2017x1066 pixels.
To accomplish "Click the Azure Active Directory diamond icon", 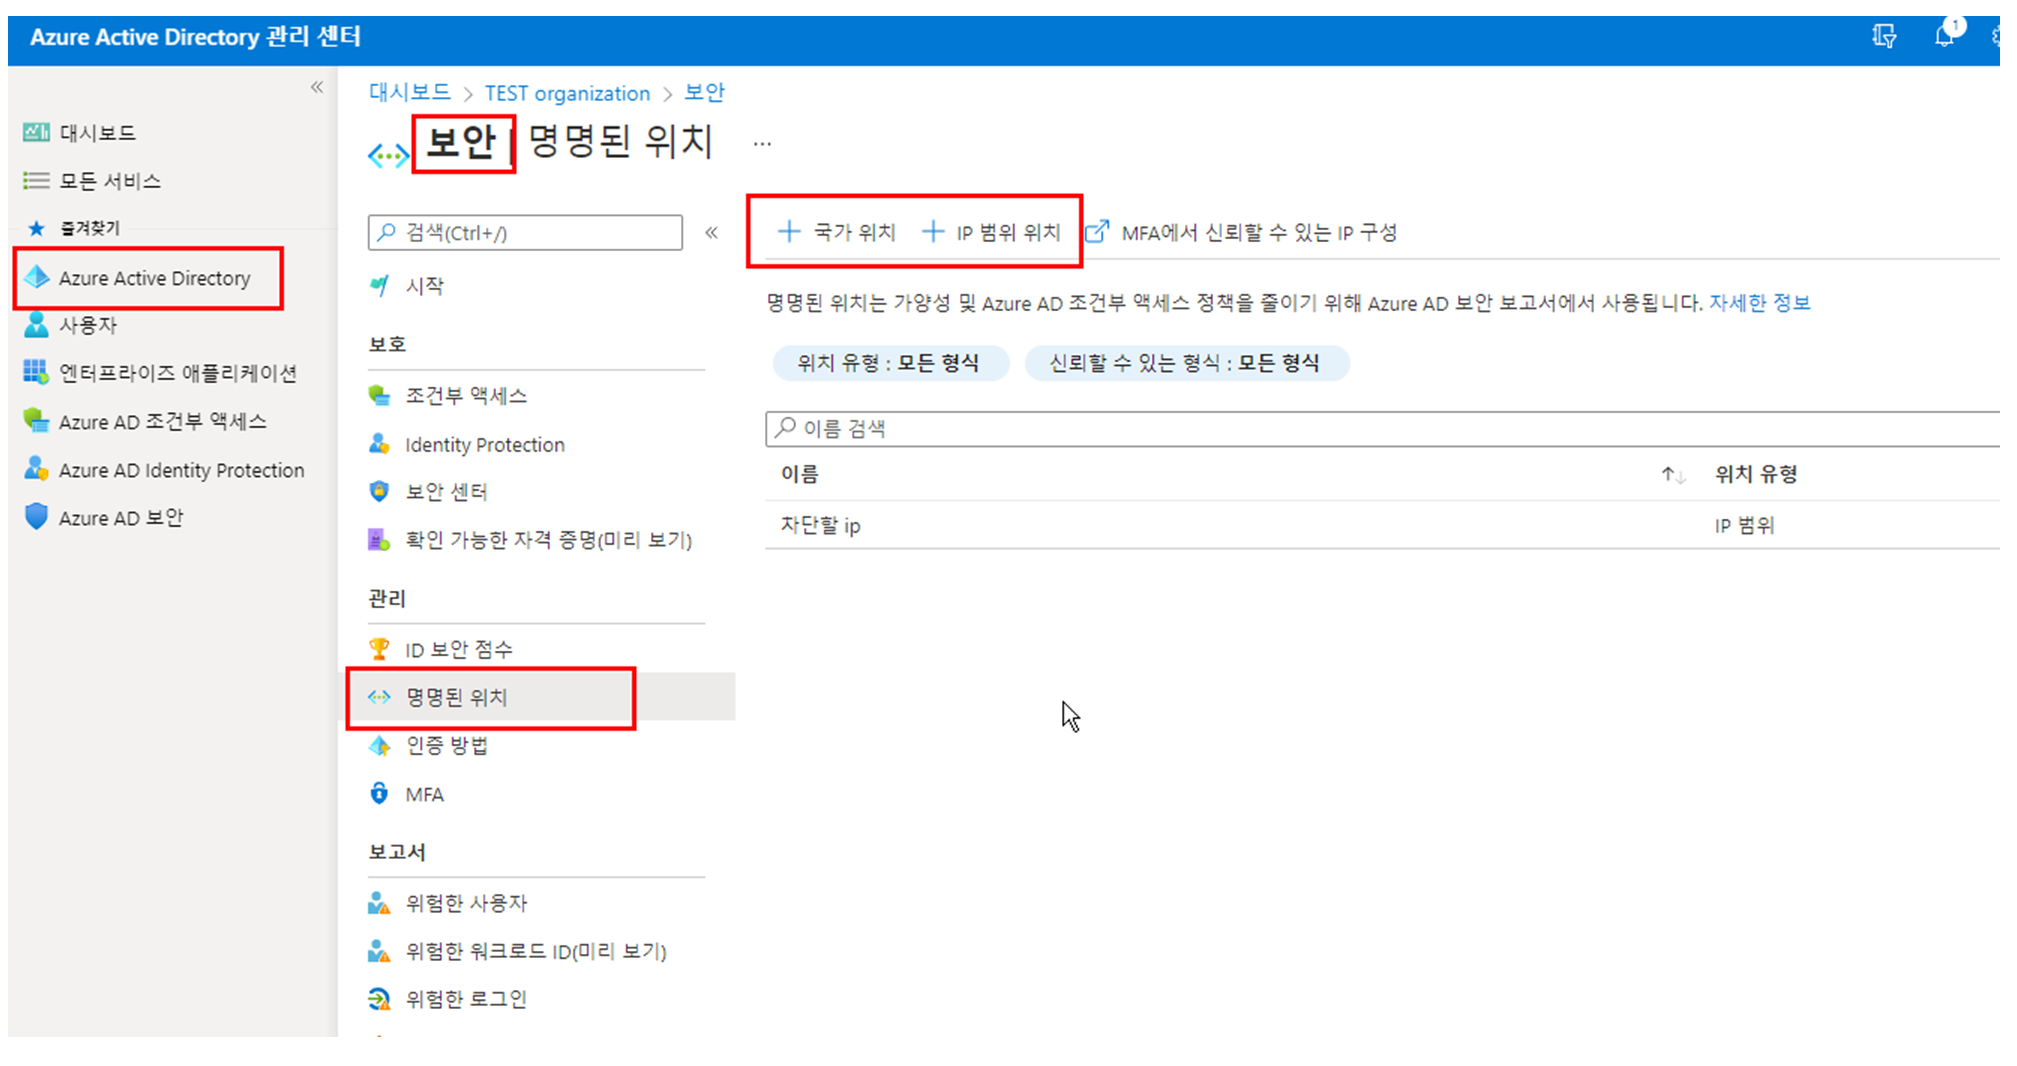I will pos(37,277).
